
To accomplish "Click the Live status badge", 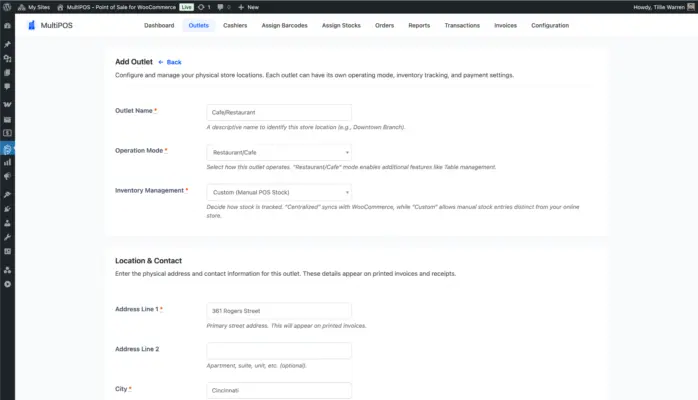I will point(186,7).
